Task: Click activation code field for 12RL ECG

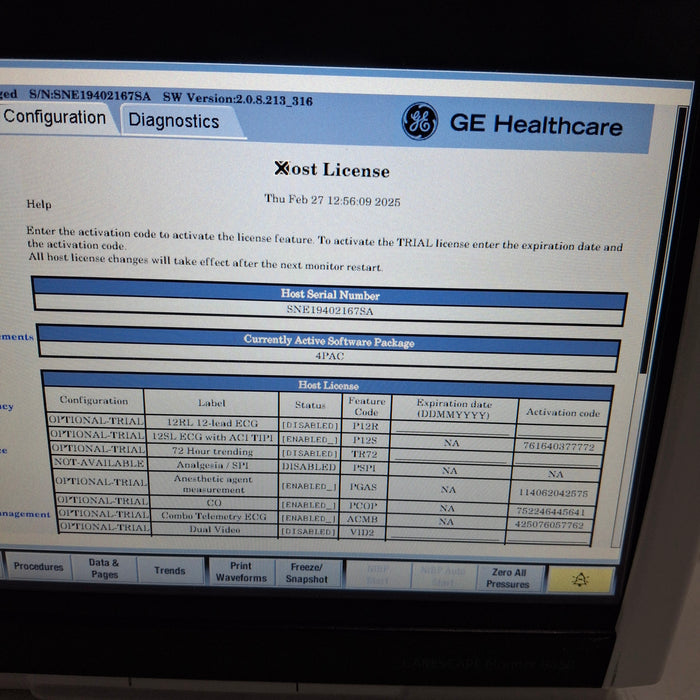Action: coord(561,431)
